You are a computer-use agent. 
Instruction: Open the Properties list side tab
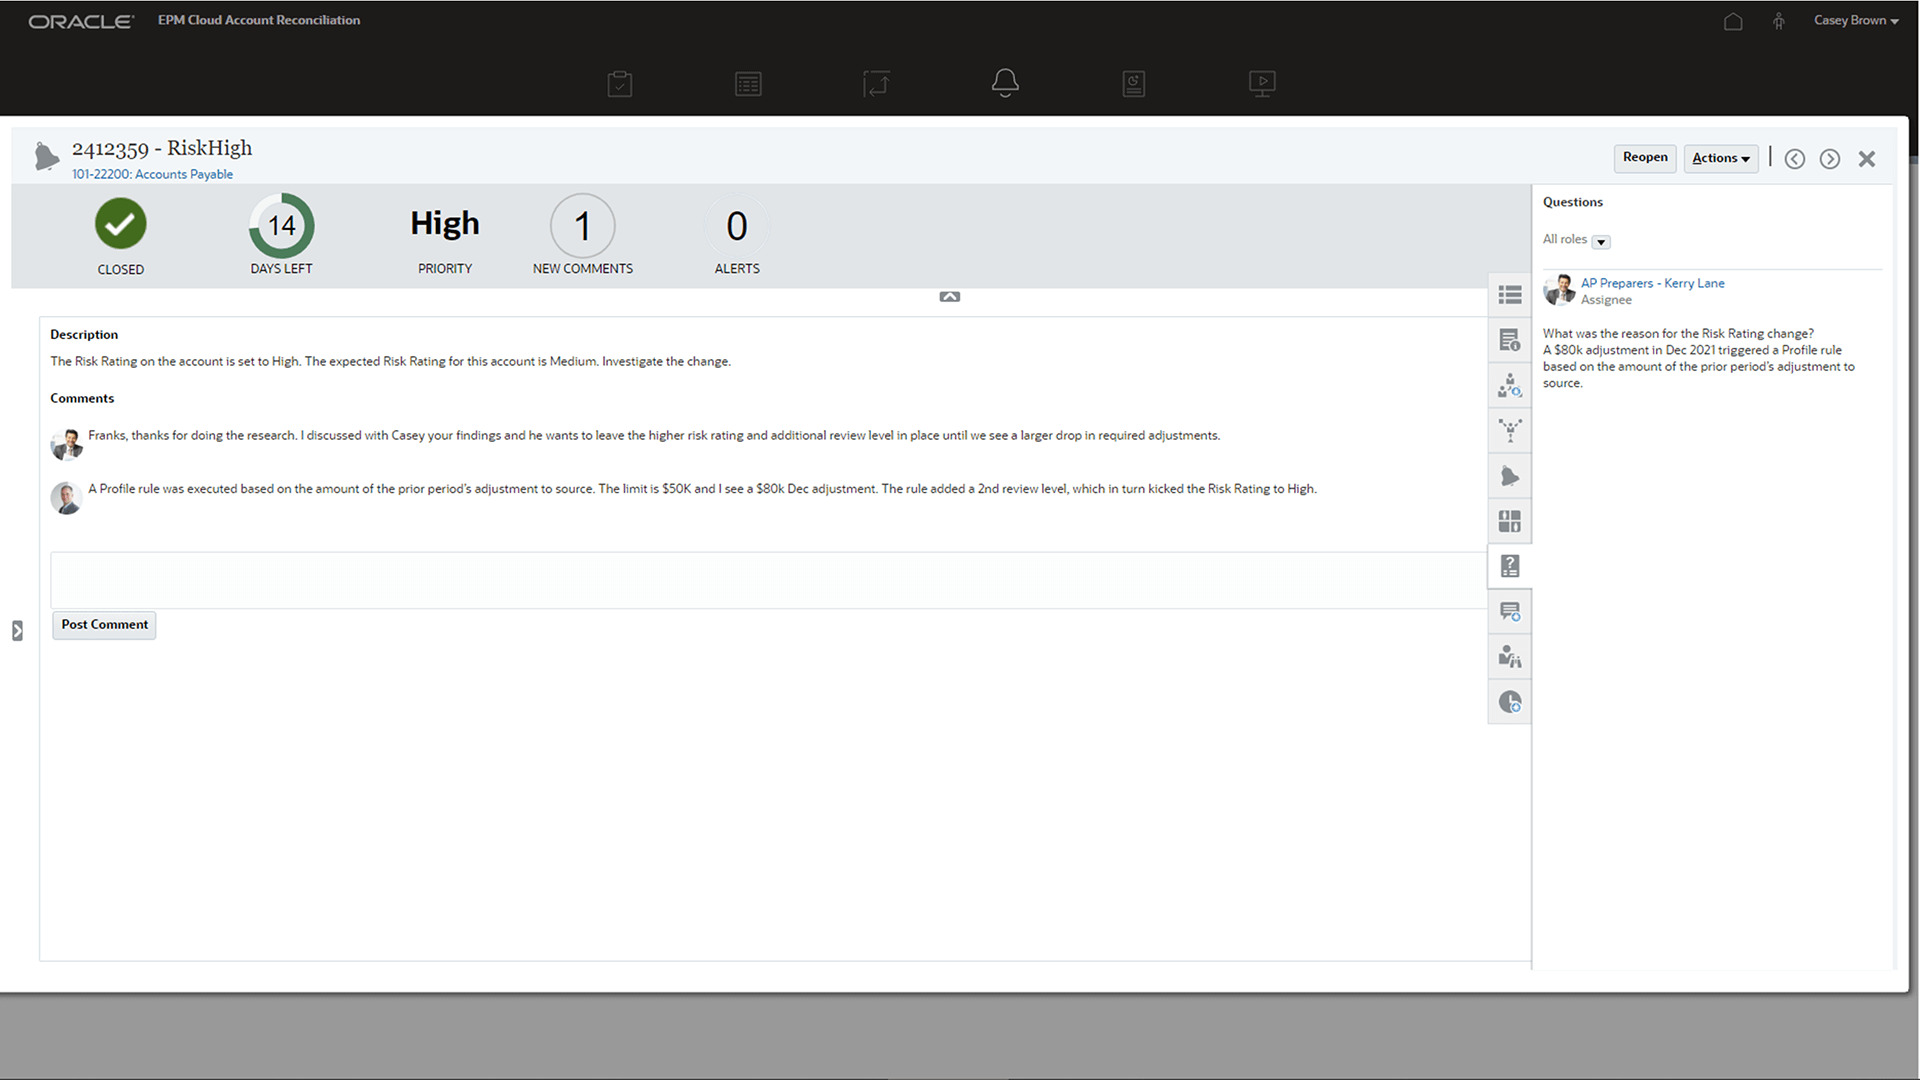tap(1510, 295)
